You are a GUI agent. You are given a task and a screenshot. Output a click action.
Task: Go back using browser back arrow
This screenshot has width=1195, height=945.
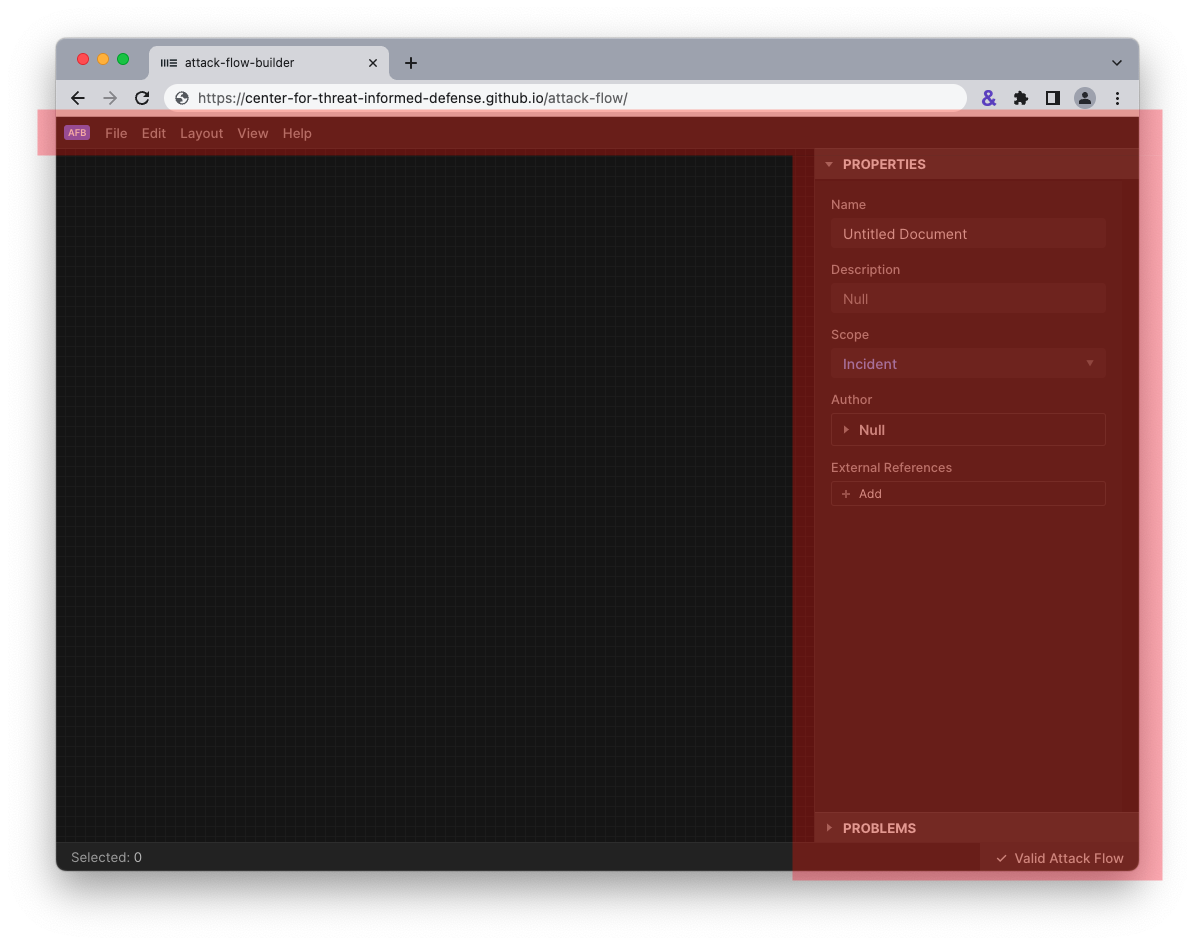pyautogui.click(x=78, y=98)
